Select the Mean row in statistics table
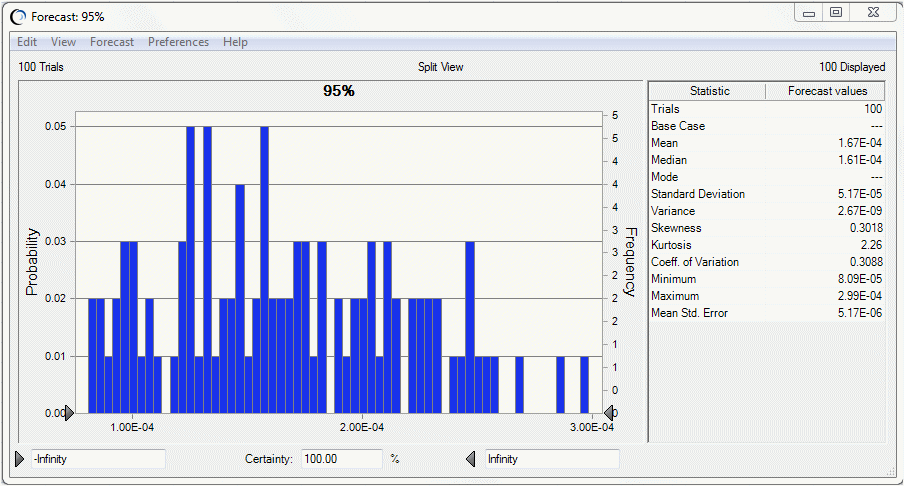904x486 pixels. [766, 143]
